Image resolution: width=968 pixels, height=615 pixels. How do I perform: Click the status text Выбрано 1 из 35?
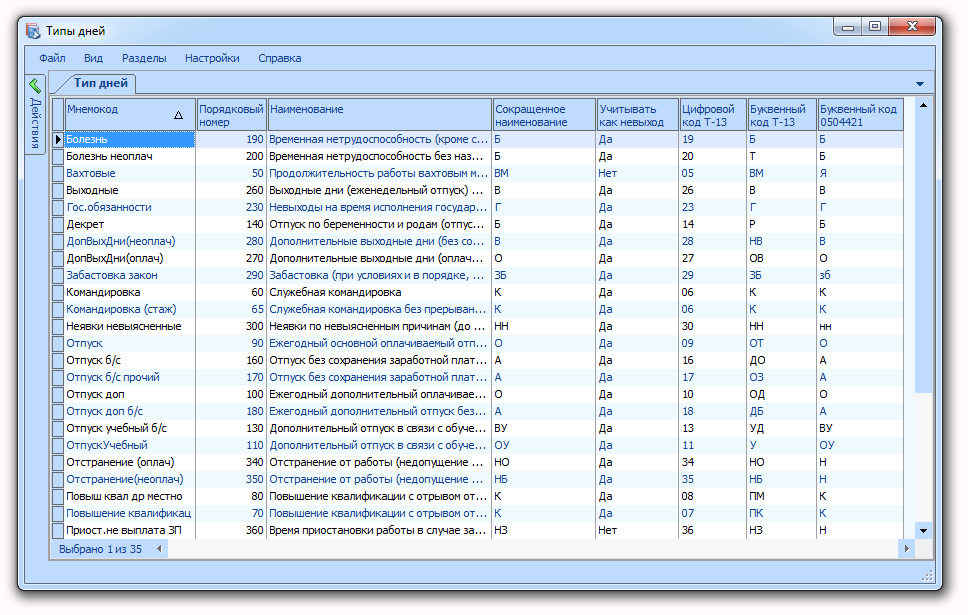(x=100, y=549)
